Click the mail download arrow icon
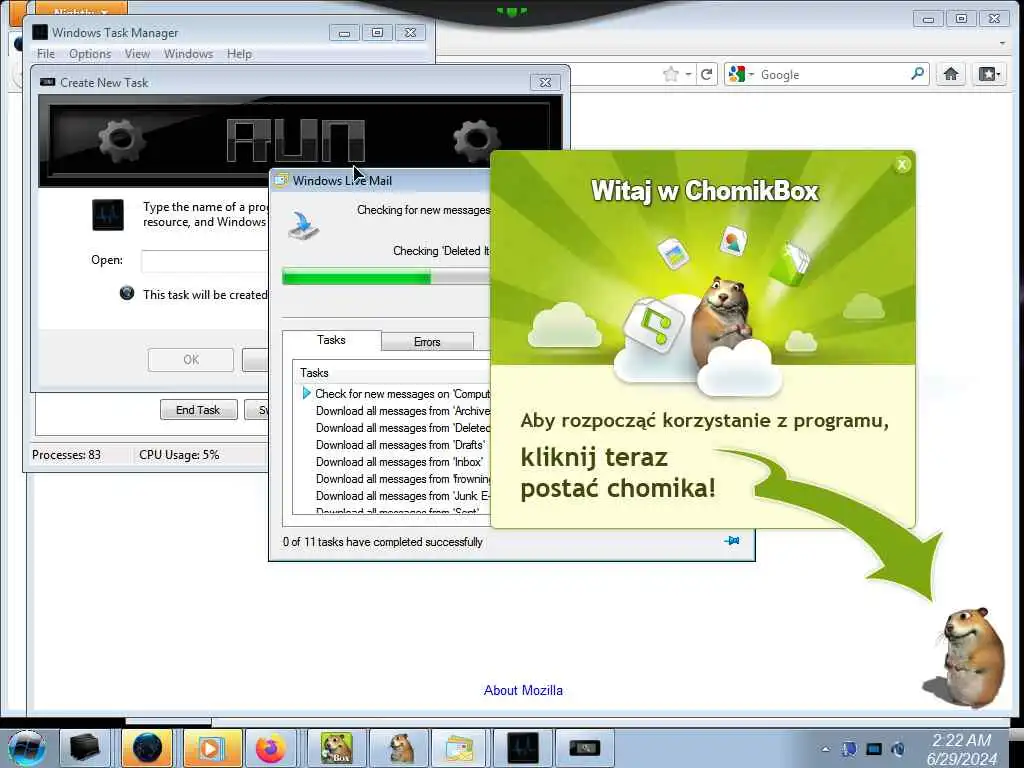The height and width of the screenshot is (768, 1024). (304, 225)
